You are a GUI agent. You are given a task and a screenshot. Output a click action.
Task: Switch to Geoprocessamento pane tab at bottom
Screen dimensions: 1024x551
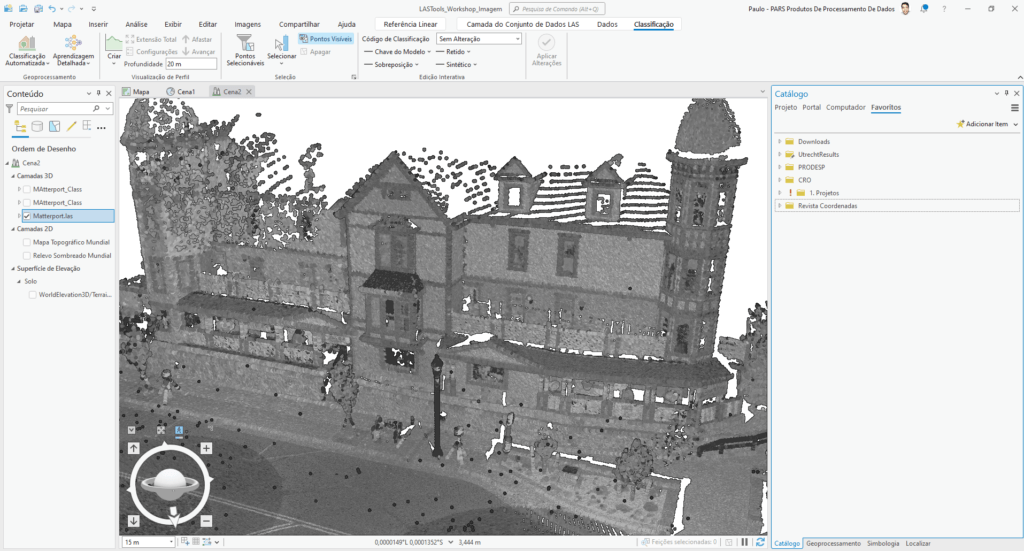[x=833, y=543]
